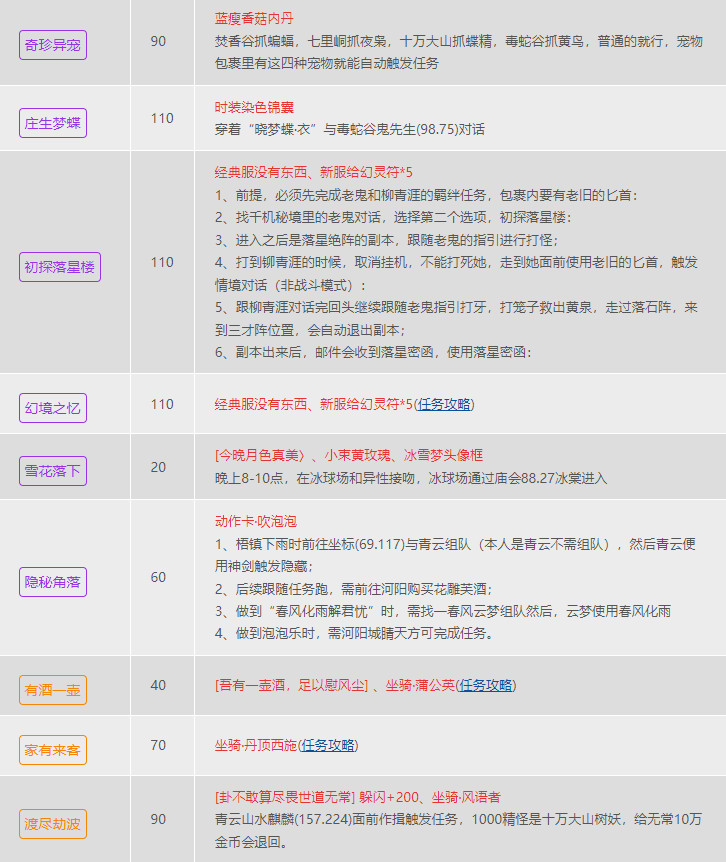Open 任务攻略 link in 幻境之忆 row
This screenshot has height=862, width=726.
click(x=444, y=405)
